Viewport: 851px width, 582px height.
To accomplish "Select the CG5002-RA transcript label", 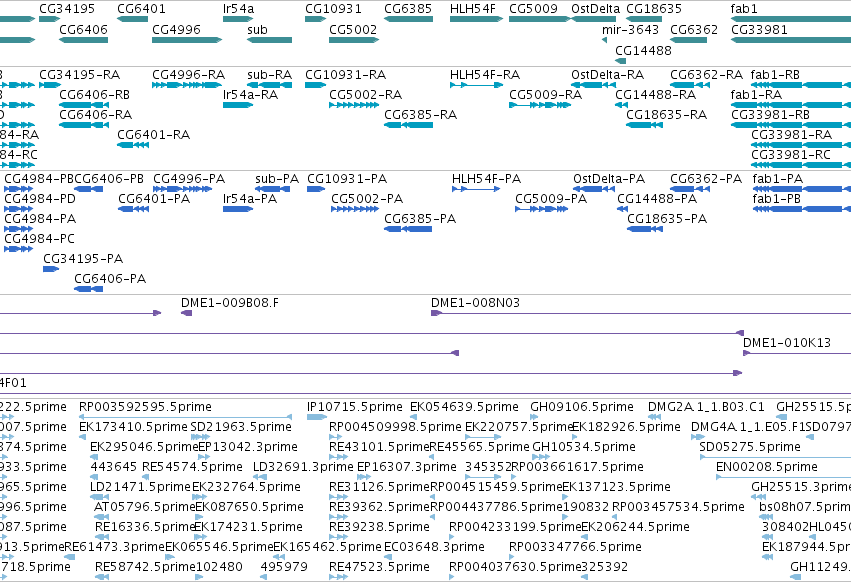I will 365,94.
